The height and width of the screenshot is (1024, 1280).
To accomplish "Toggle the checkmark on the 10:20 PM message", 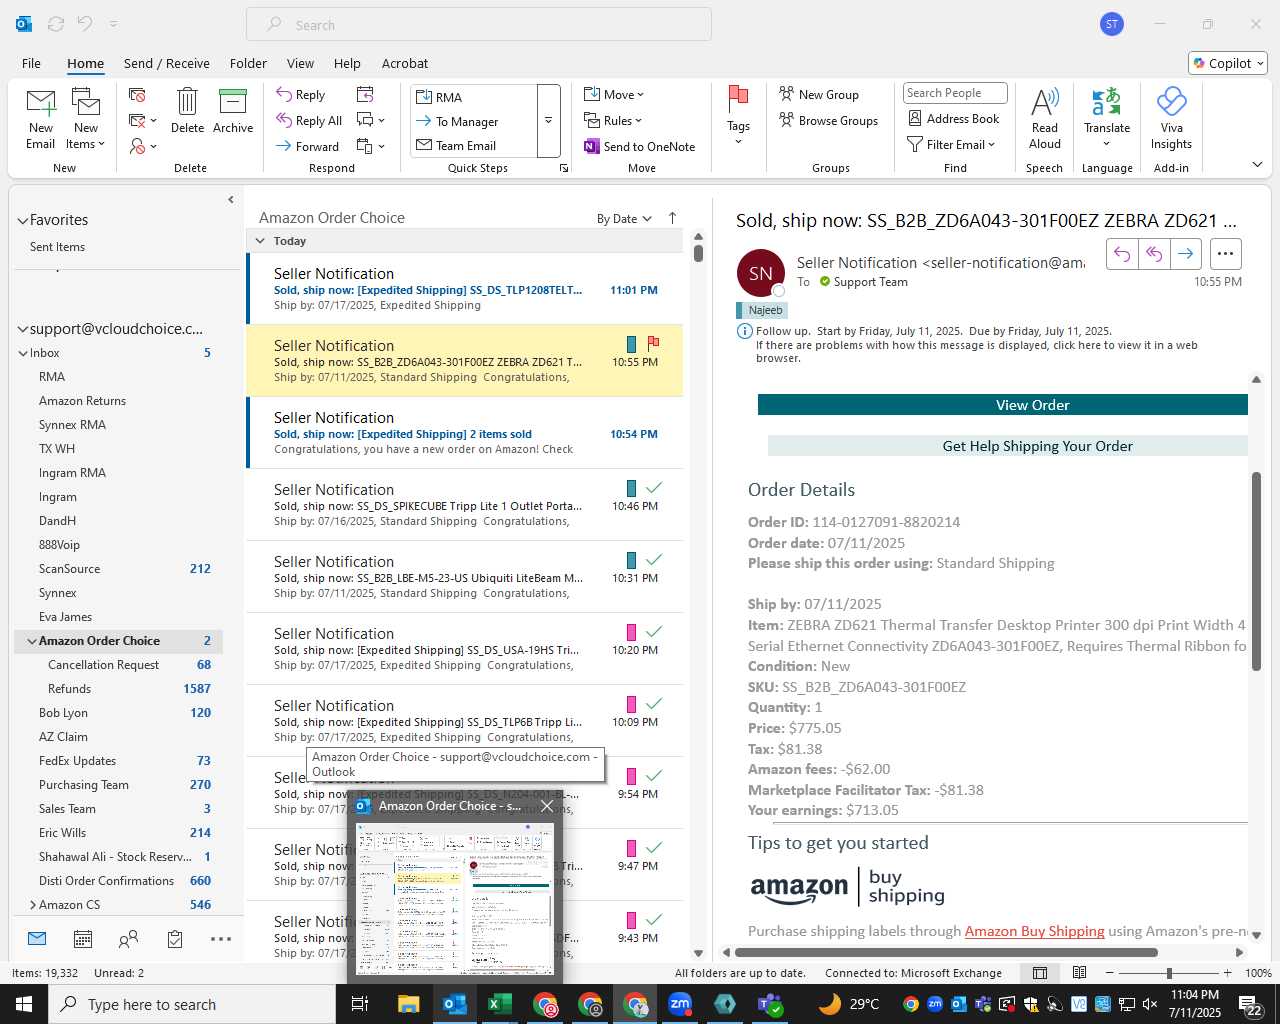I will (654, 631).
